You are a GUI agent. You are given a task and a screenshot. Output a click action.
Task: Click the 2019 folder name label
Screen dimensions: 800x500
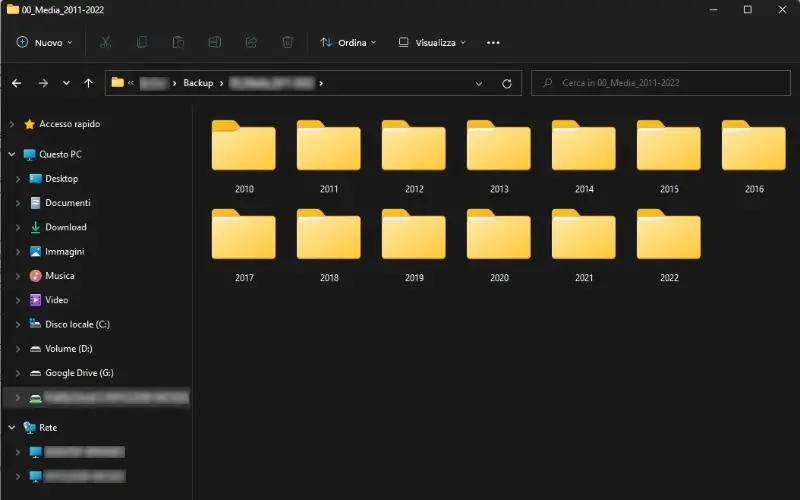(x=414, y=278)
